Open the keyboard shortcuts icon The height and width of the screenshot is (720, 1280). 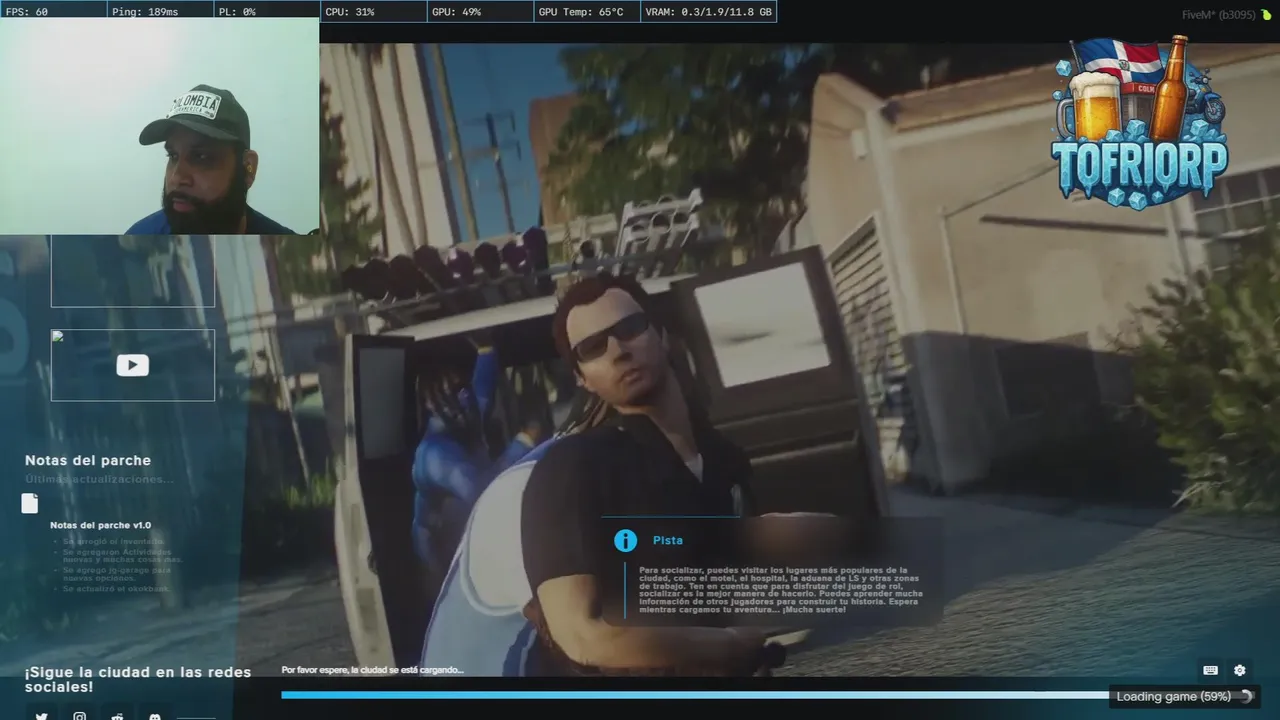pyautogui.click(x=1210, y=670)
